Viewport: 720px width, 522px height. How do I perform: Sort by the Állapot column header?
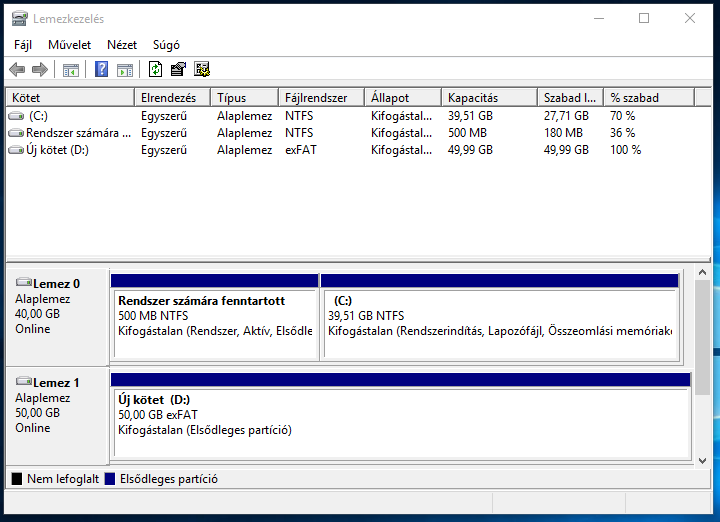pyautogui.click(x=403, y=97)
